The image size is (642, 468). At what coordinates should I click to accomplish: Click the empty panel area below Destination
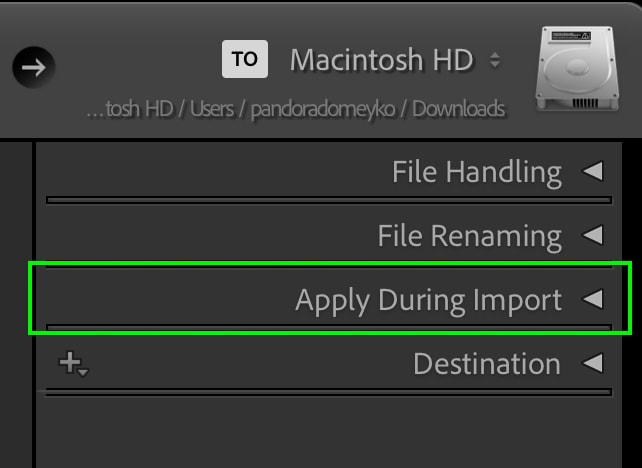point(329,432)
